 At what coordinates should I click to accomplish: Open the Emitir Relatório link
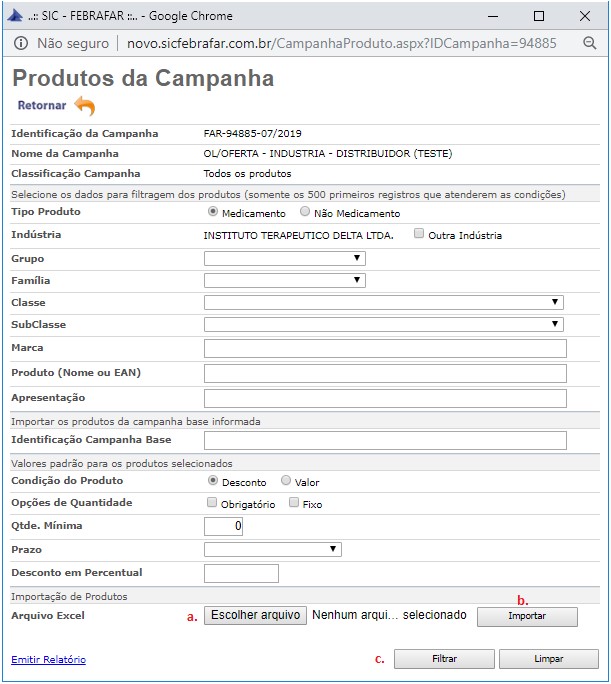pos(48,660)
